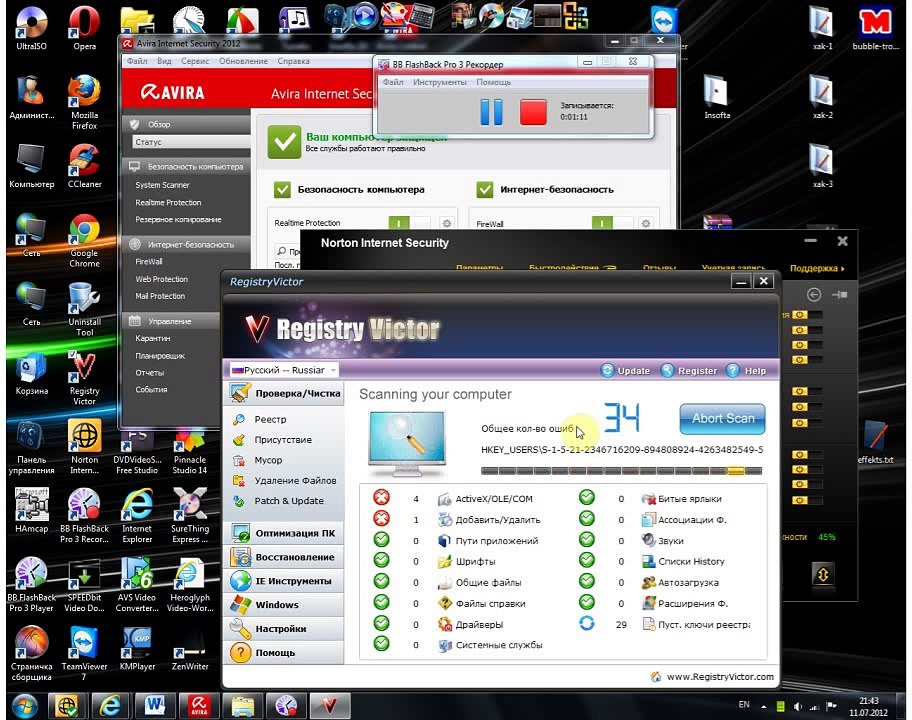Image resolution: width=912 pixels, height=720 pixels.
Task: Abort the running registry scan
Action: 722,418
